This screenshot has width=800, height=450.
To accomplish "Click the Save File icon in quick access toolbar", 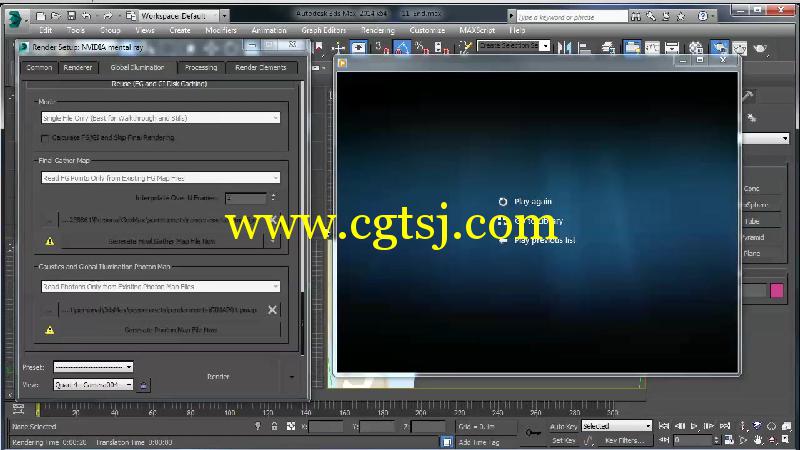I will tap(71, 16).
